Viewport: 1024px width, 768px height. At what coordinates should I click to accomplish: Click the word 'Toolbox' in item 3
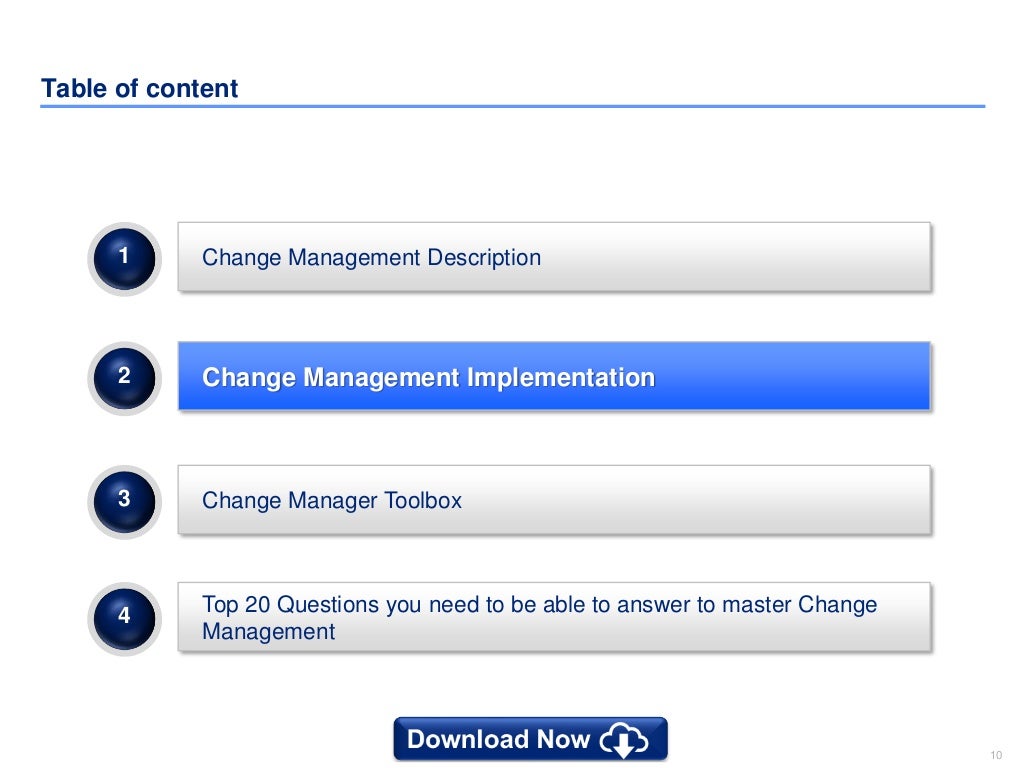click(423, 500)
